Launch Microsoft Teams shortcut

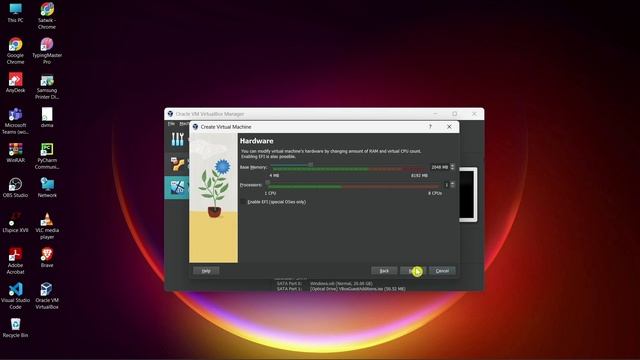[16, 121]
